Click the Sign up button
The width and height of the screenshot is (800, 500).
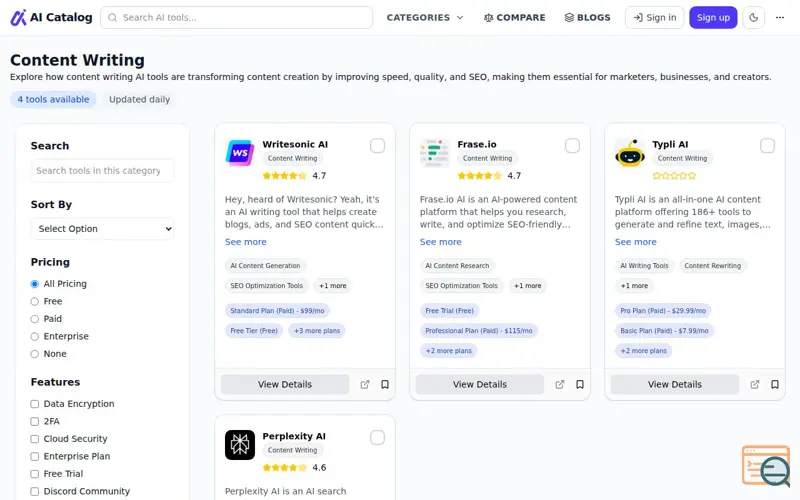[x=713, y=17]
